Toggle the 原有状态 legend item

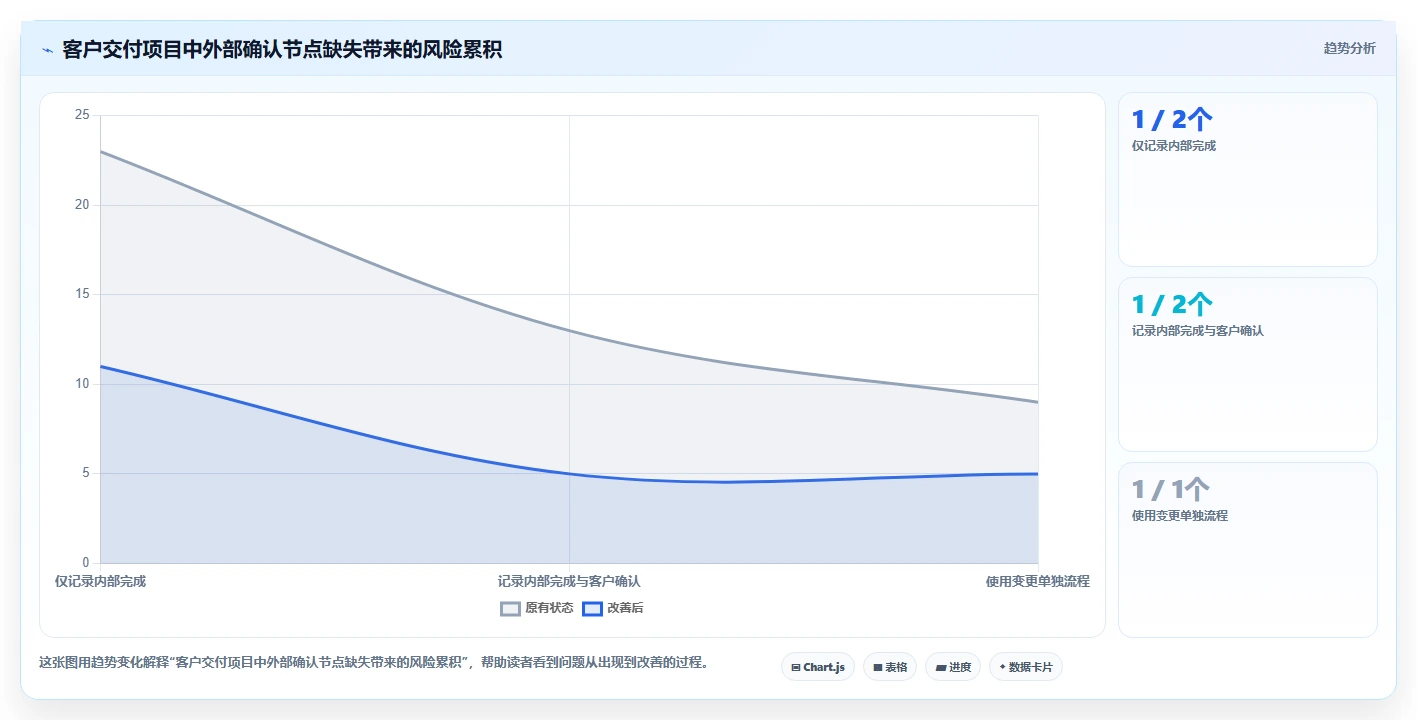[x=537, y=608]
